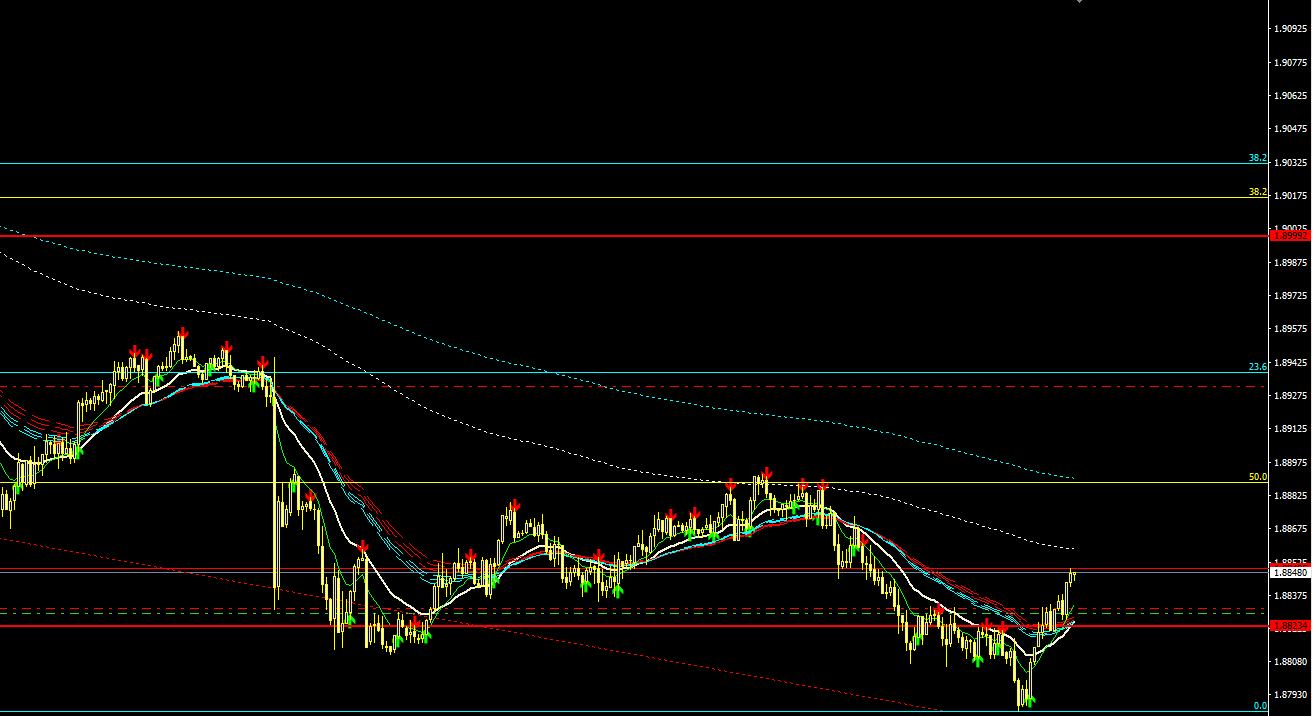Select the yellow 38.2 Fibonacci level label
Screen dimensions: 1313x716
point(1257,192)
